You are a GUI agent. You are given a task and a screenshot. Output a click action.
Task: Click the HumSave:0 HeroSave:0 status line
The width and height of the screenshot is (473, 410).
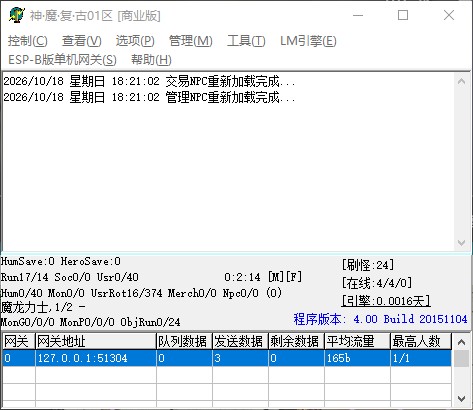coord(61,261)
